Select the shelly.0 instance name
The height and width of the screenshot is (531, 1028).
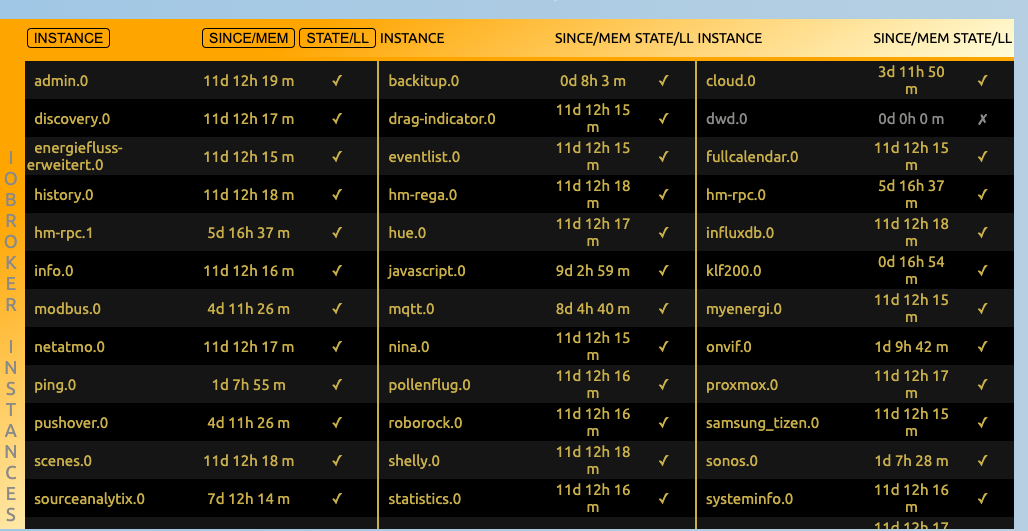tap(414, 461)
